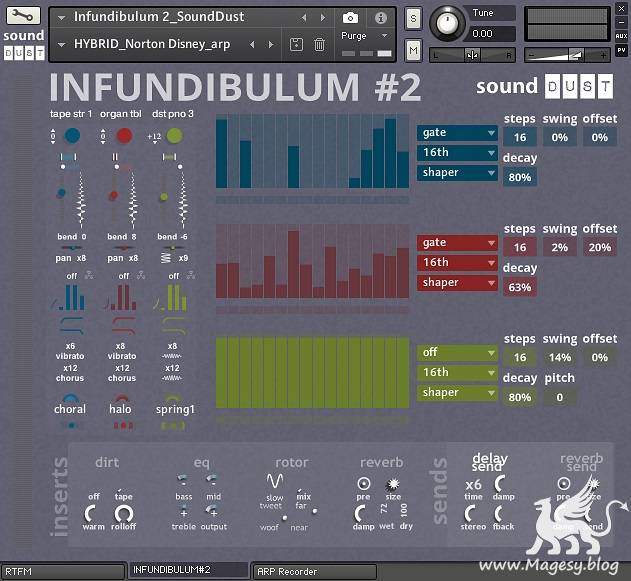Viewport: 631px width, 581px height.
Task: Open red shaper dropdown
Action: coord(457,282)
